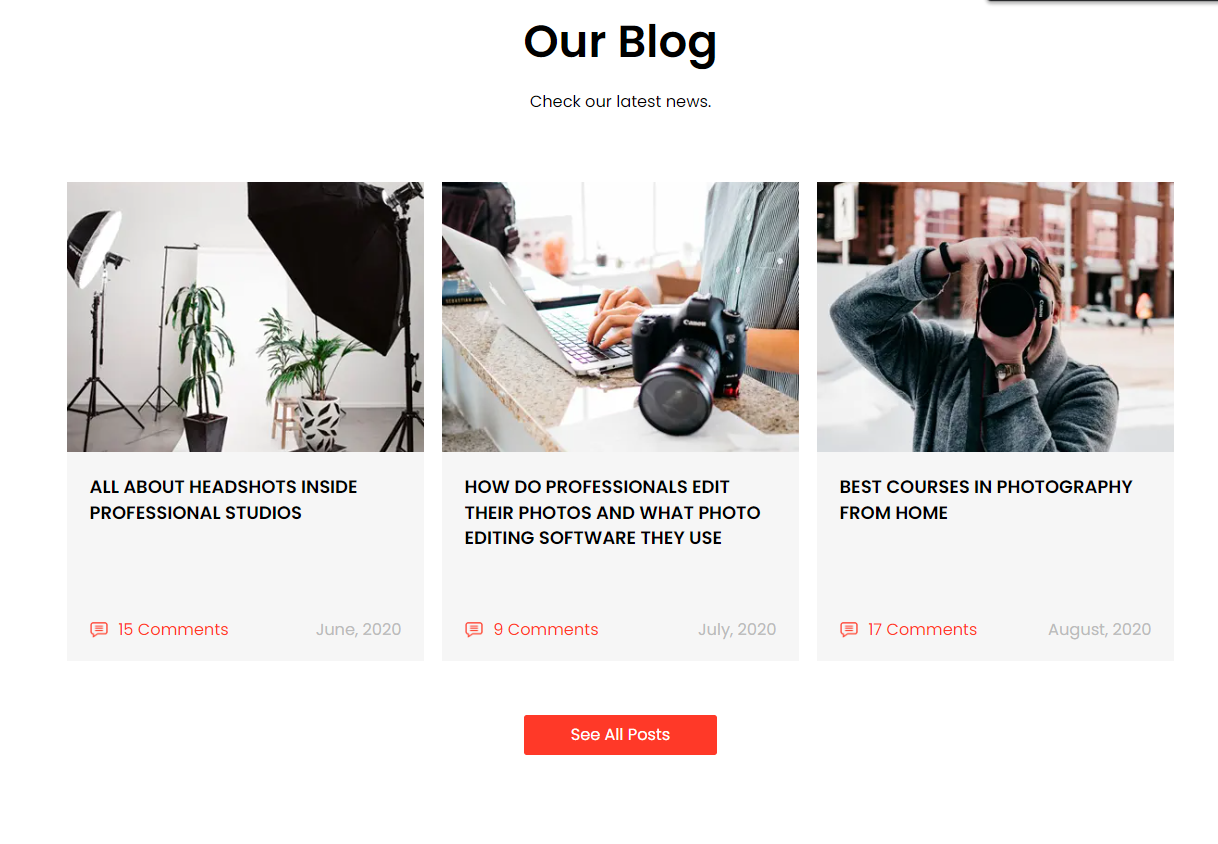Open How Do Professionals Edit Their Photos post
Viewport: 1218px width, 844px height.
[x=612, y=512]
